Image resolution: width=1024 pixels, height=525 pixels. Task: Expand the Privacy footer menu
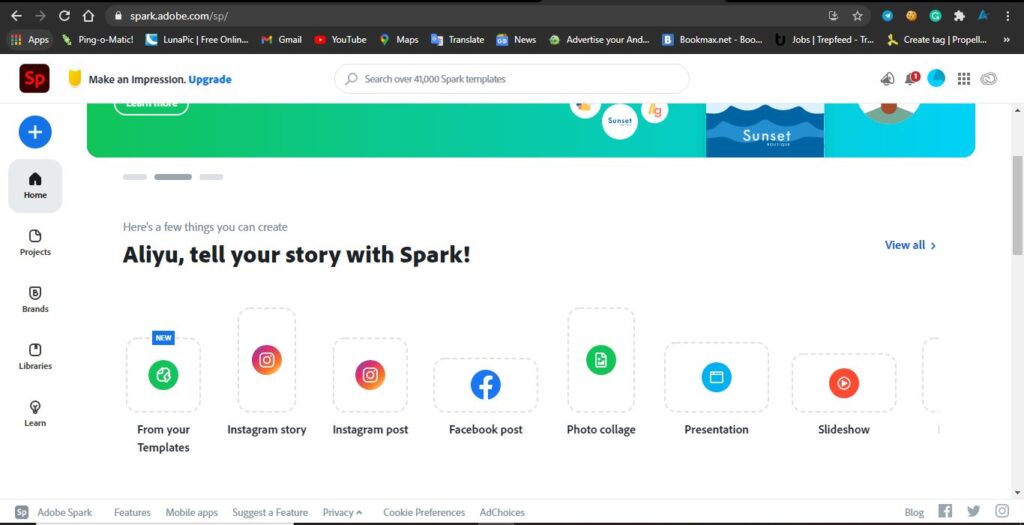click(x=342, y=513)
